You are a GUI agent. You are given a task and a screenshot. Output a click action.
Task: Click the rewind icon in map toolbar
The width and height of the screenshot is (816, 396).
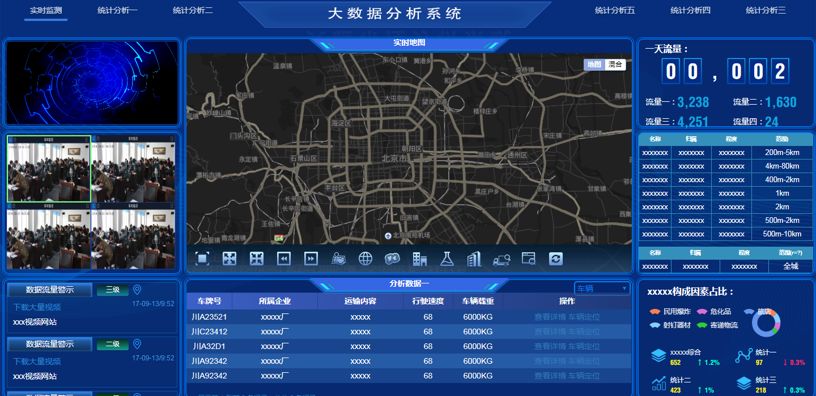(284, 259)
